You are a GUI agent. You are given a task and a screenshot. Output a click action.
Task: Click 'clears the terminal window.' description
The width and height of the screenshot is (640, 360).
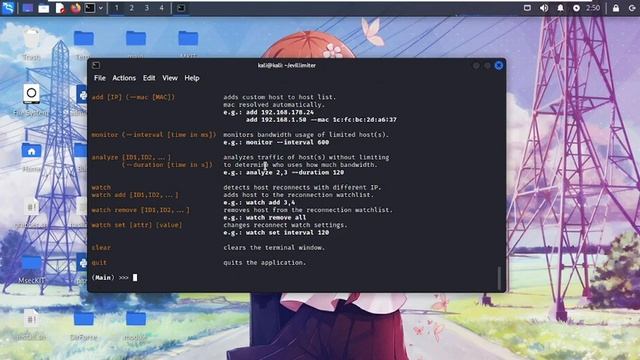click(x=274, y=247)
